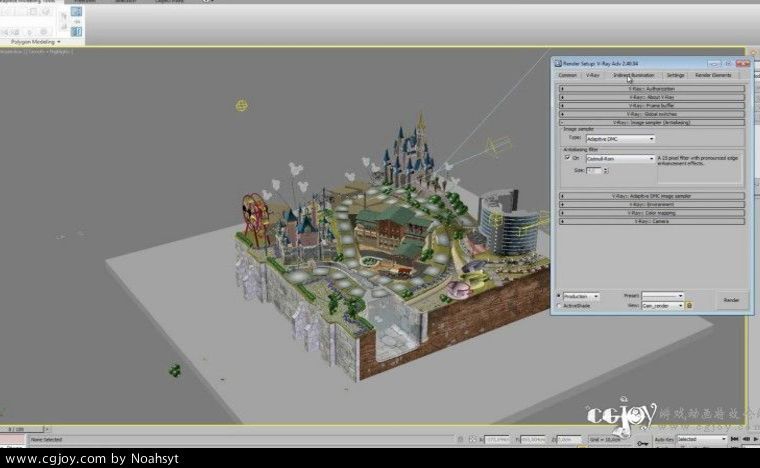This screenshot has width=760, height=468.
Task: Select the yellow light helper in viewport
Action: click(x=241, y=105)
